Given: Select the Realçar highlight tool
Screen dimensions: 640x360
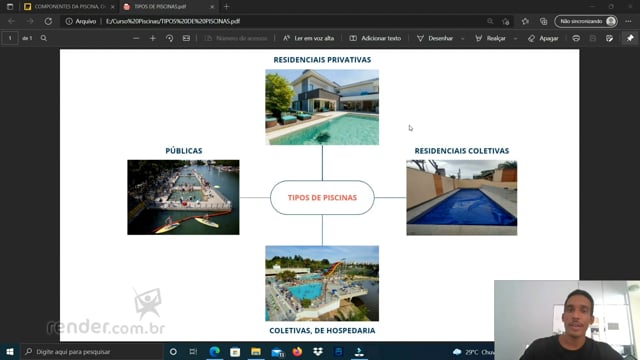Looking at the screenshot, I should click(x=491, y=38).
